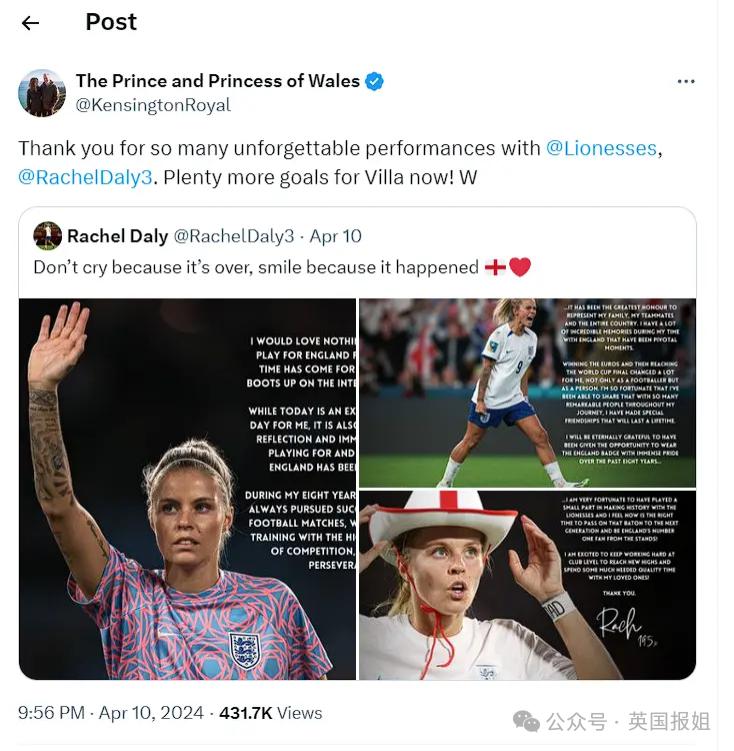Open The Prince and Princess of Wales profile name
This screenshot has width=734, height=751.
pyautogui.click(x=218, y=81)
